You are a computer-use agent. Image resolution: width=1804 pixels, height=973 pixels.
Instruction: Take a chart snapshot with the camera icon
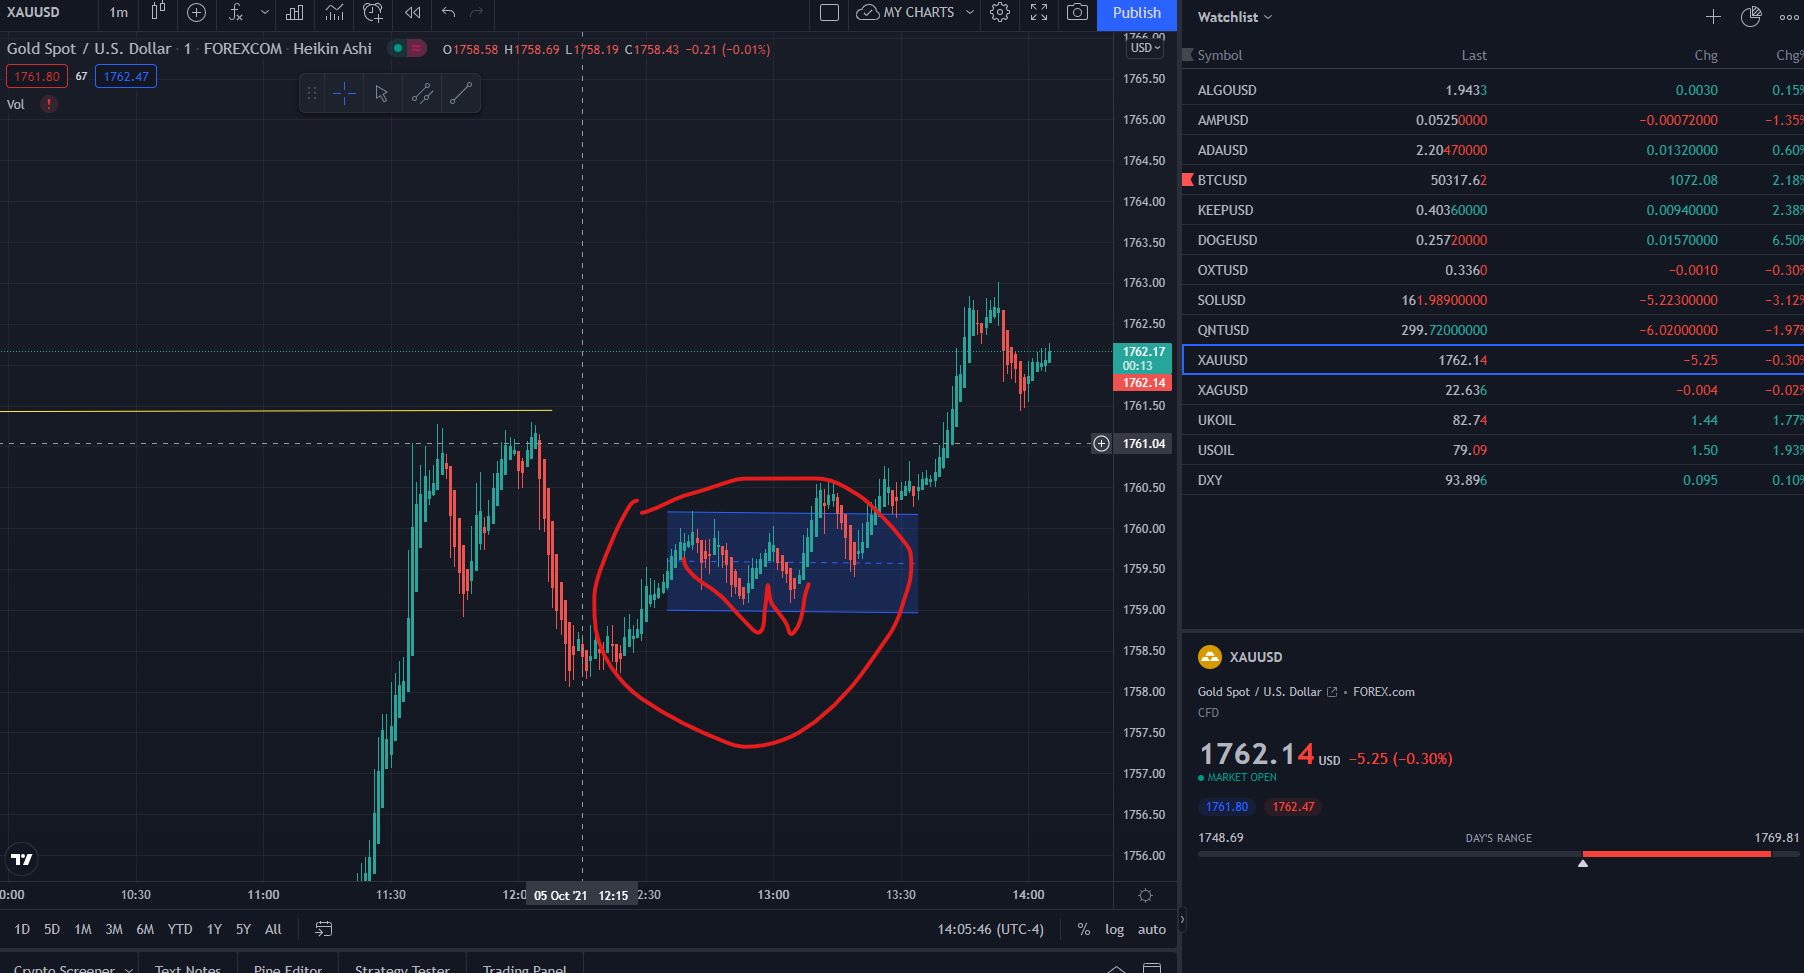(1077, 12)
